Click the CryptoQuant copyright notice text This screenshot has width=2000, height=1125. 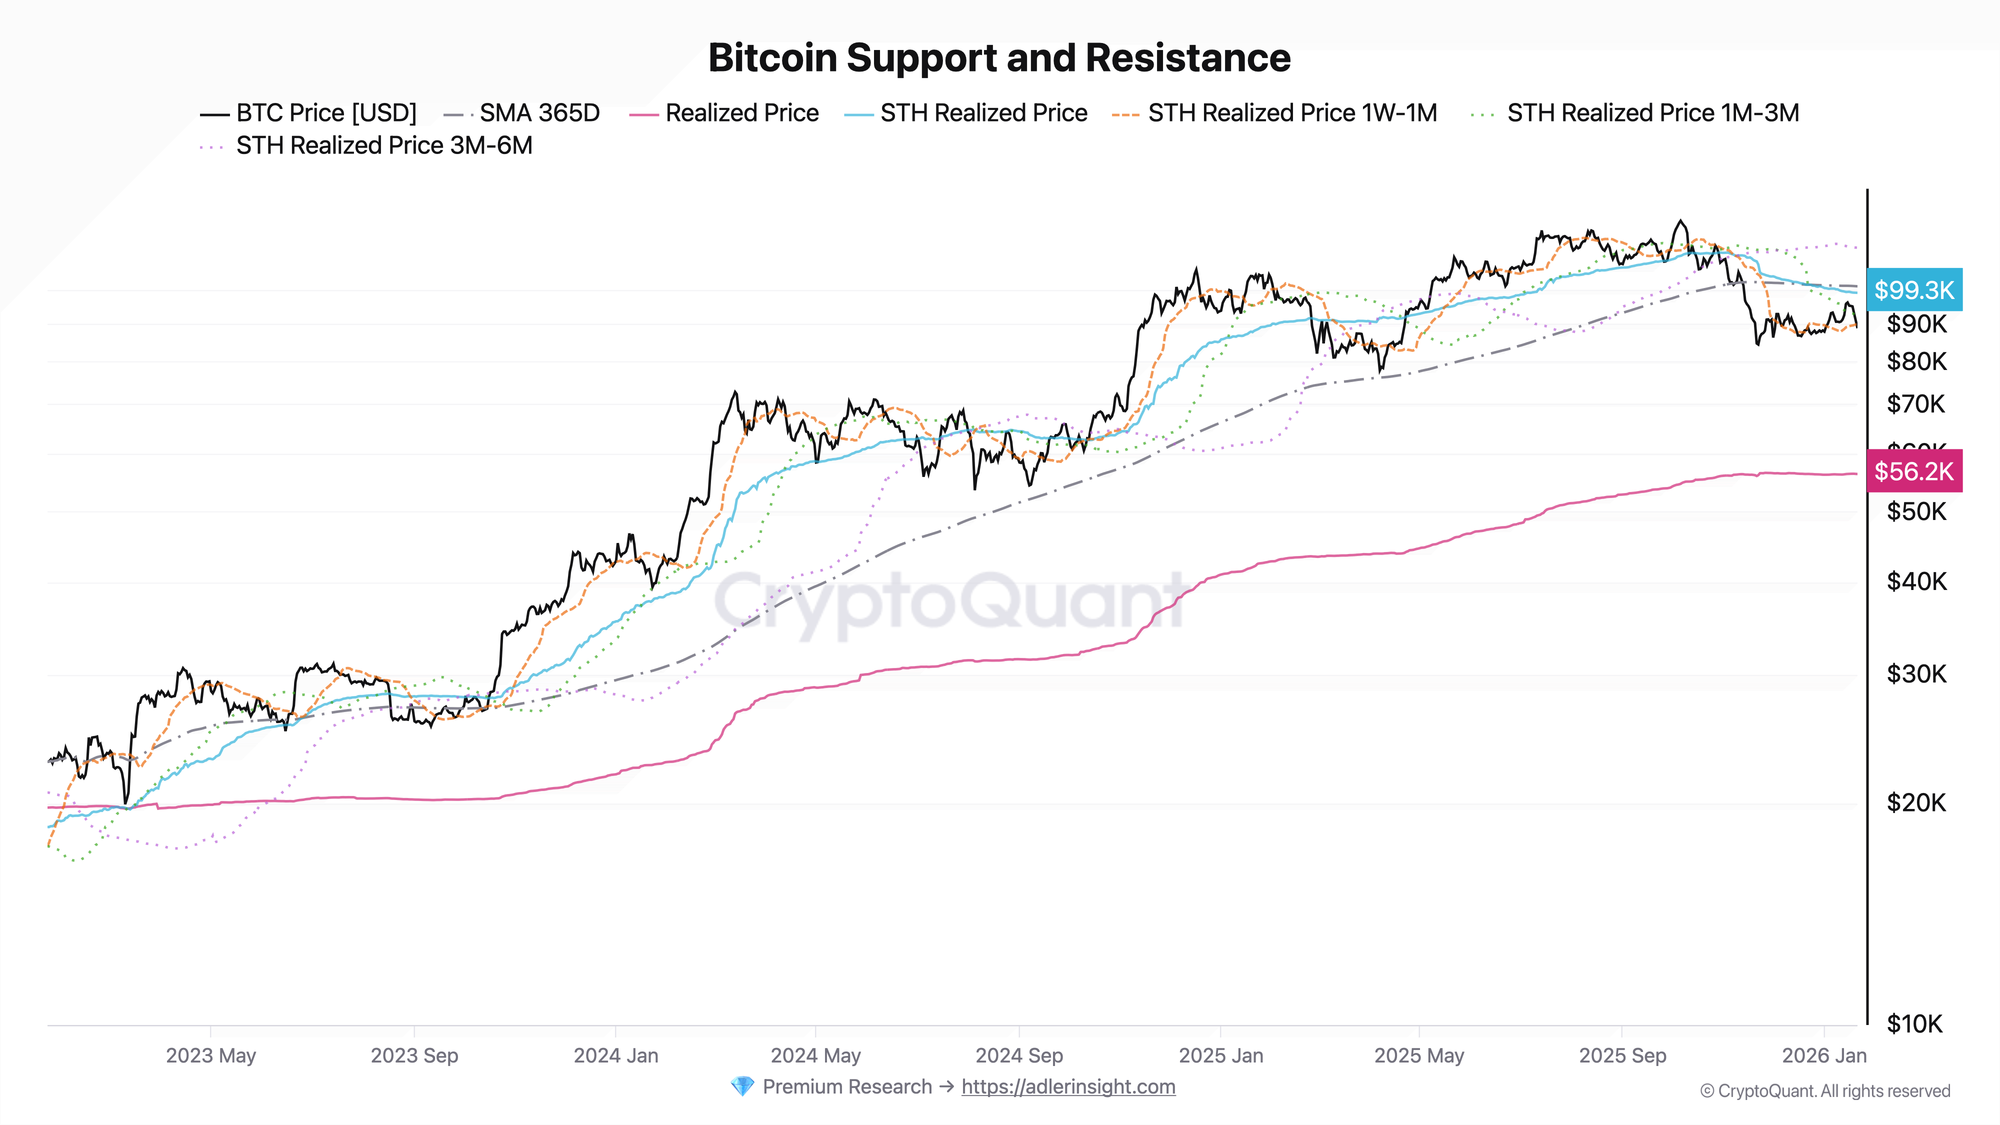[1825, 1091]
